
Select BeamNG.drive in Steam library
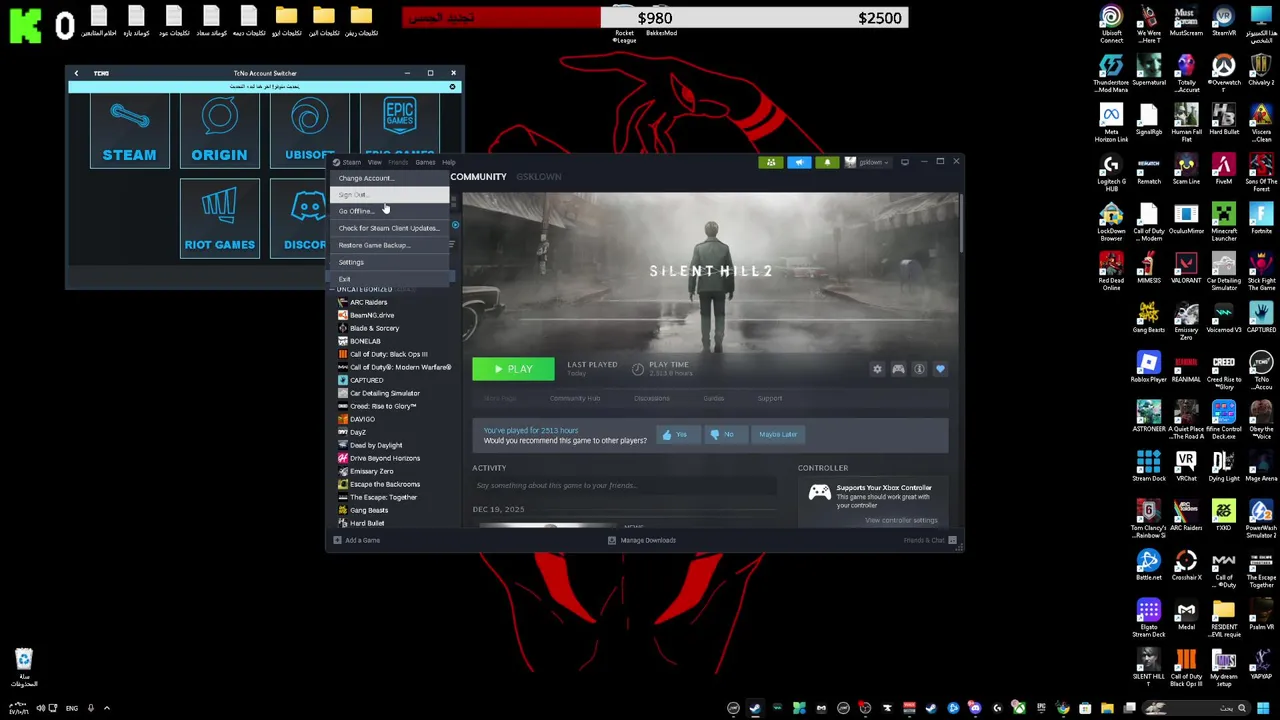(x=372, y=315)
